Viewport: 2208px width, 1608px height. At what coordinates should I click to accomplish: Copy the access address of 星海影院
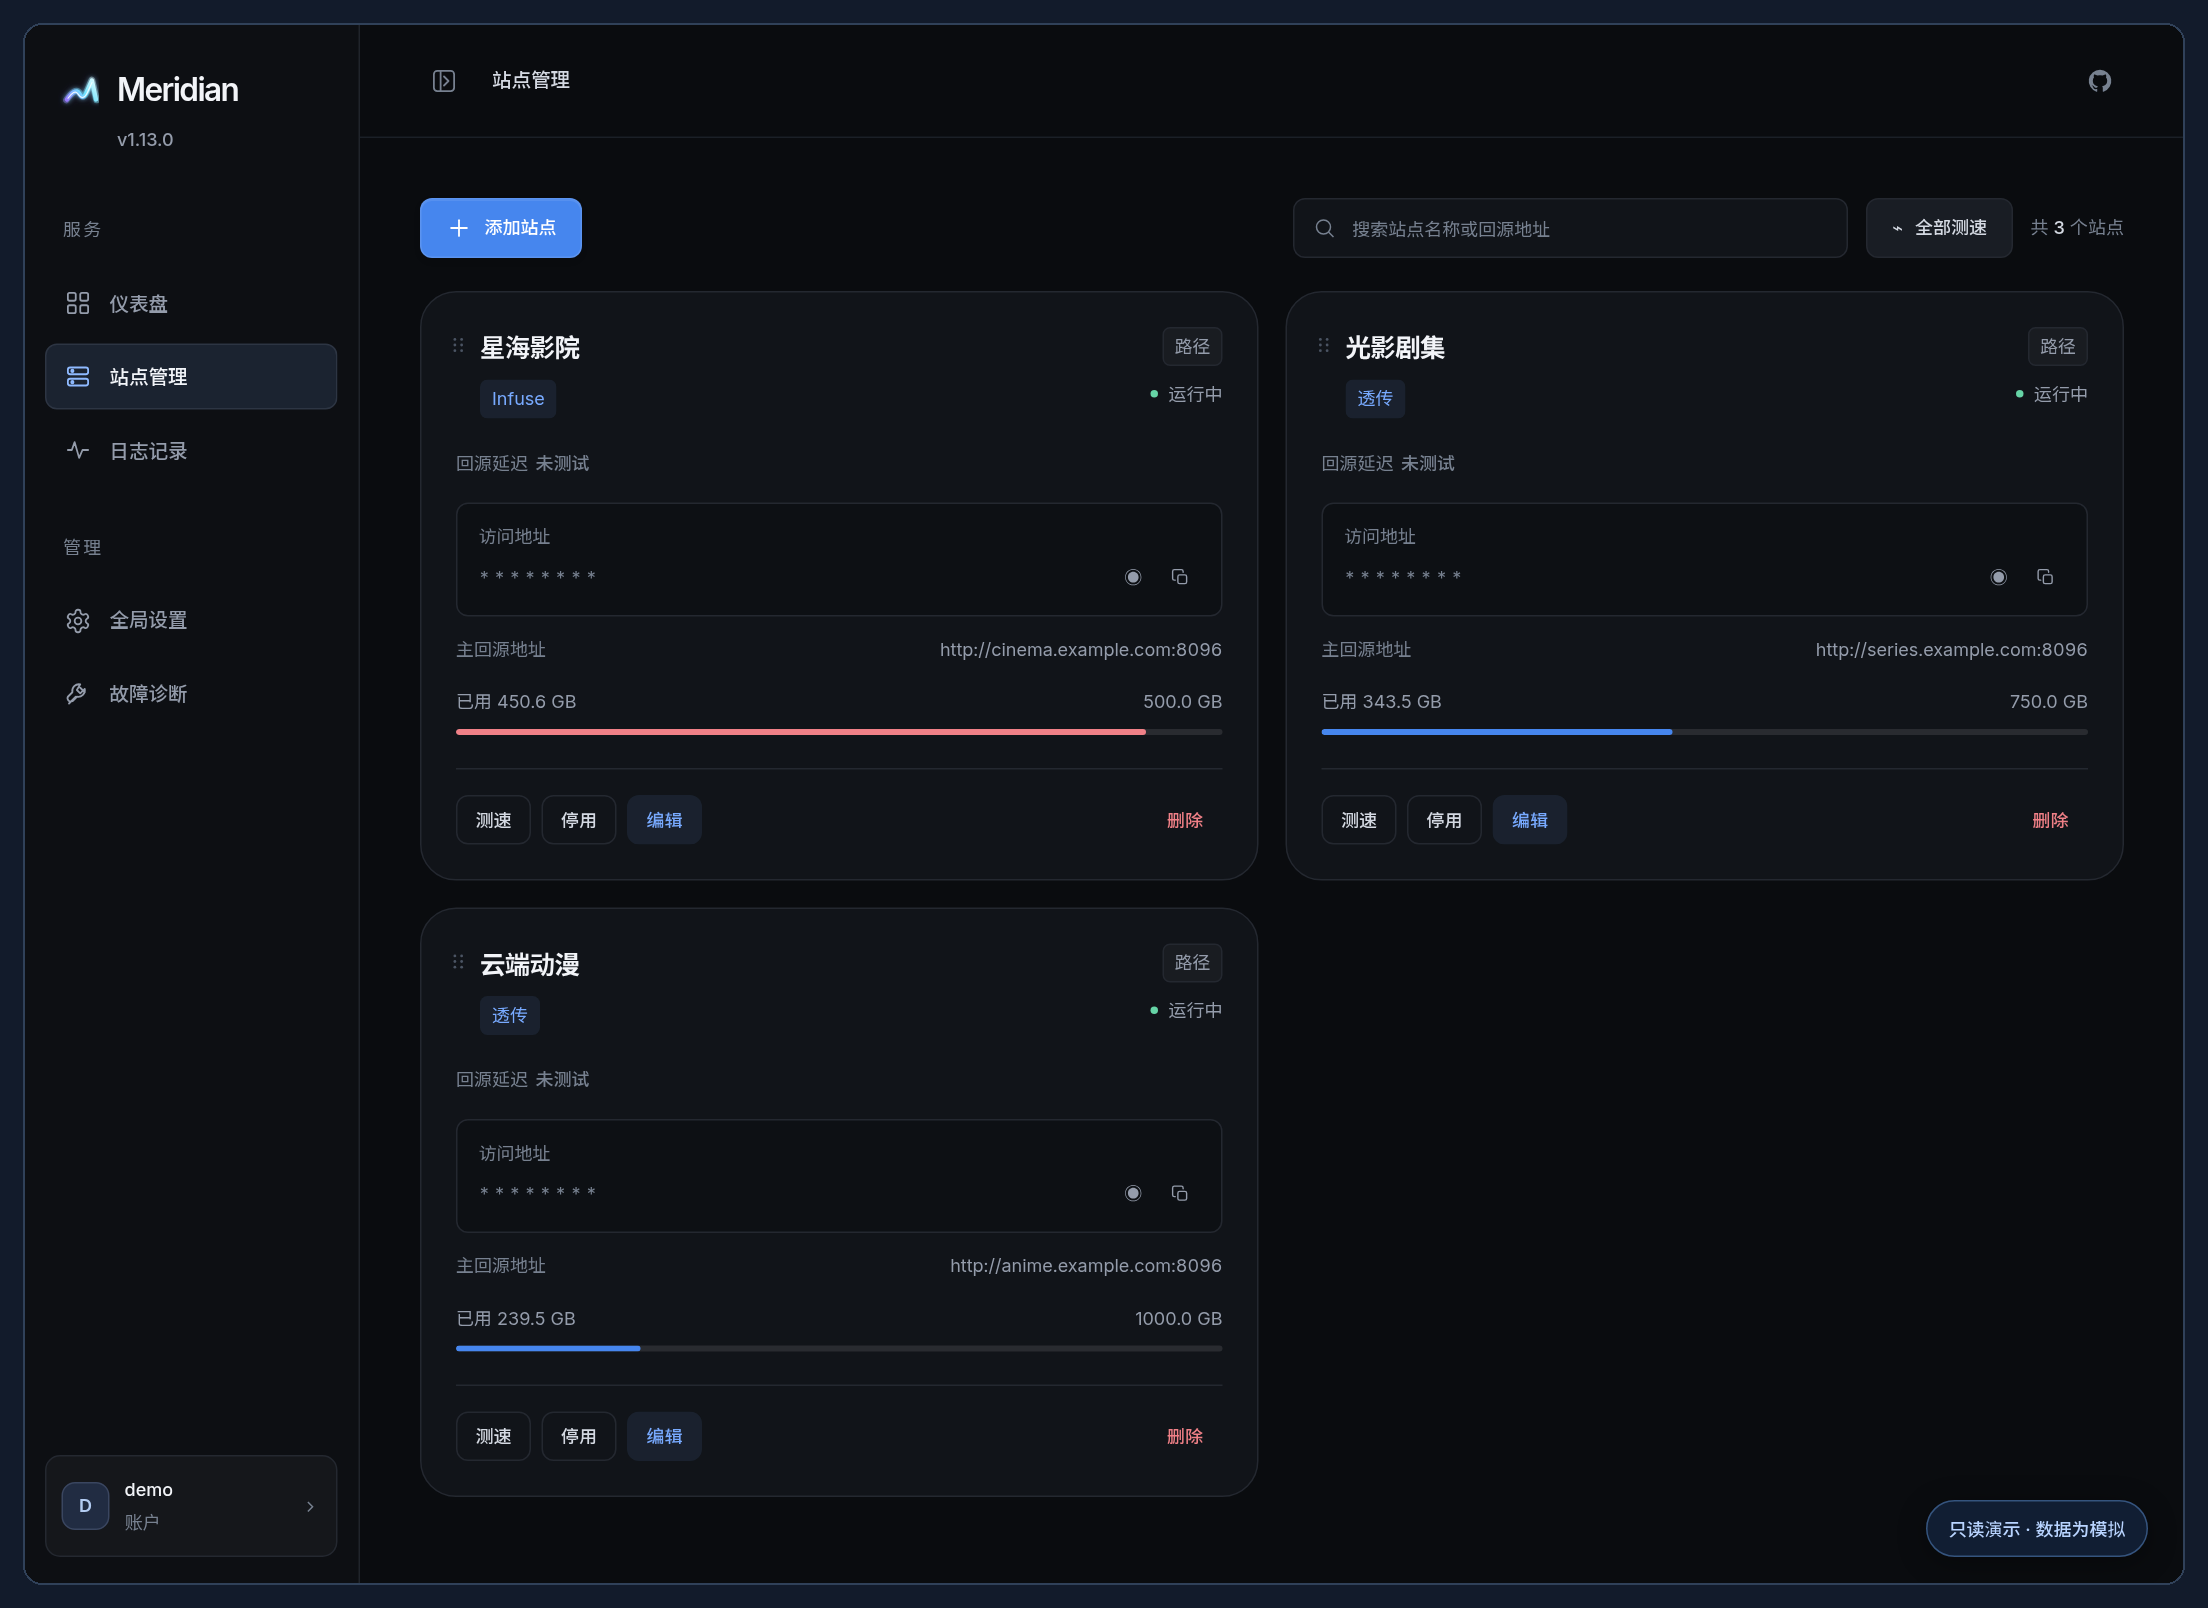tap(1180, 577)
